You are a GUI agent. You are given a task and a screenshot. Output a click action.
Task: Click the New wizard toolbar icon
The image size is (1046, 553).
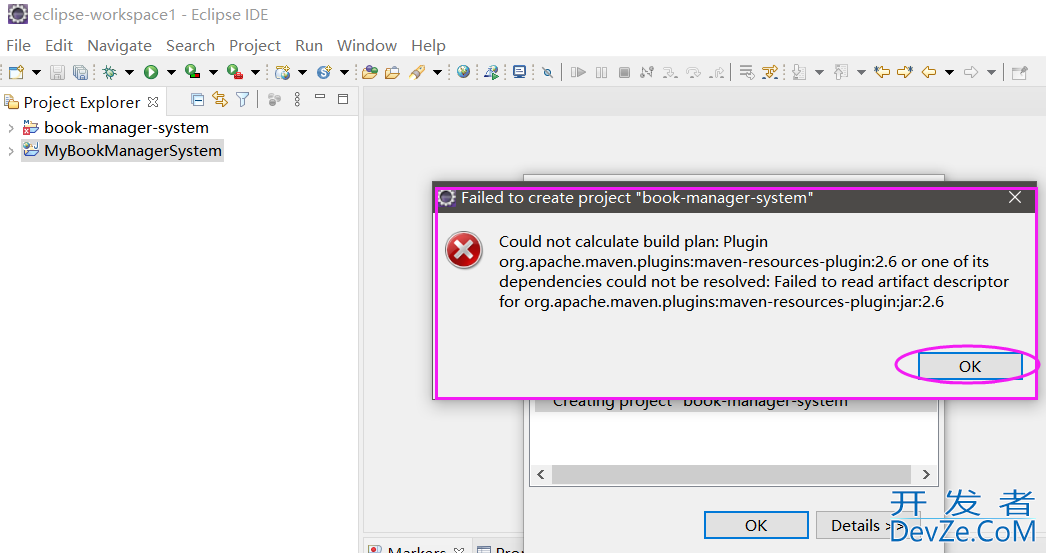[16, 72]
